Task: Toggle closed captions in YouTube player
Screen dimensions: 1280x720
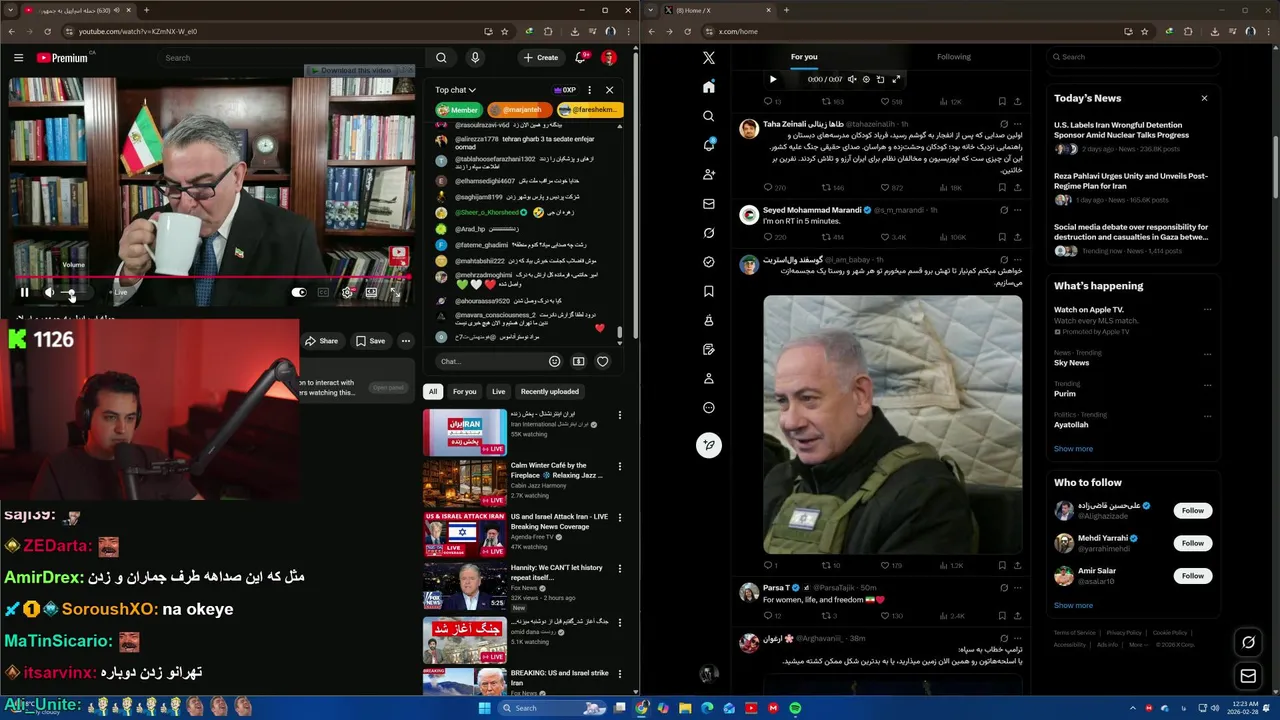Action: point(323,293)
